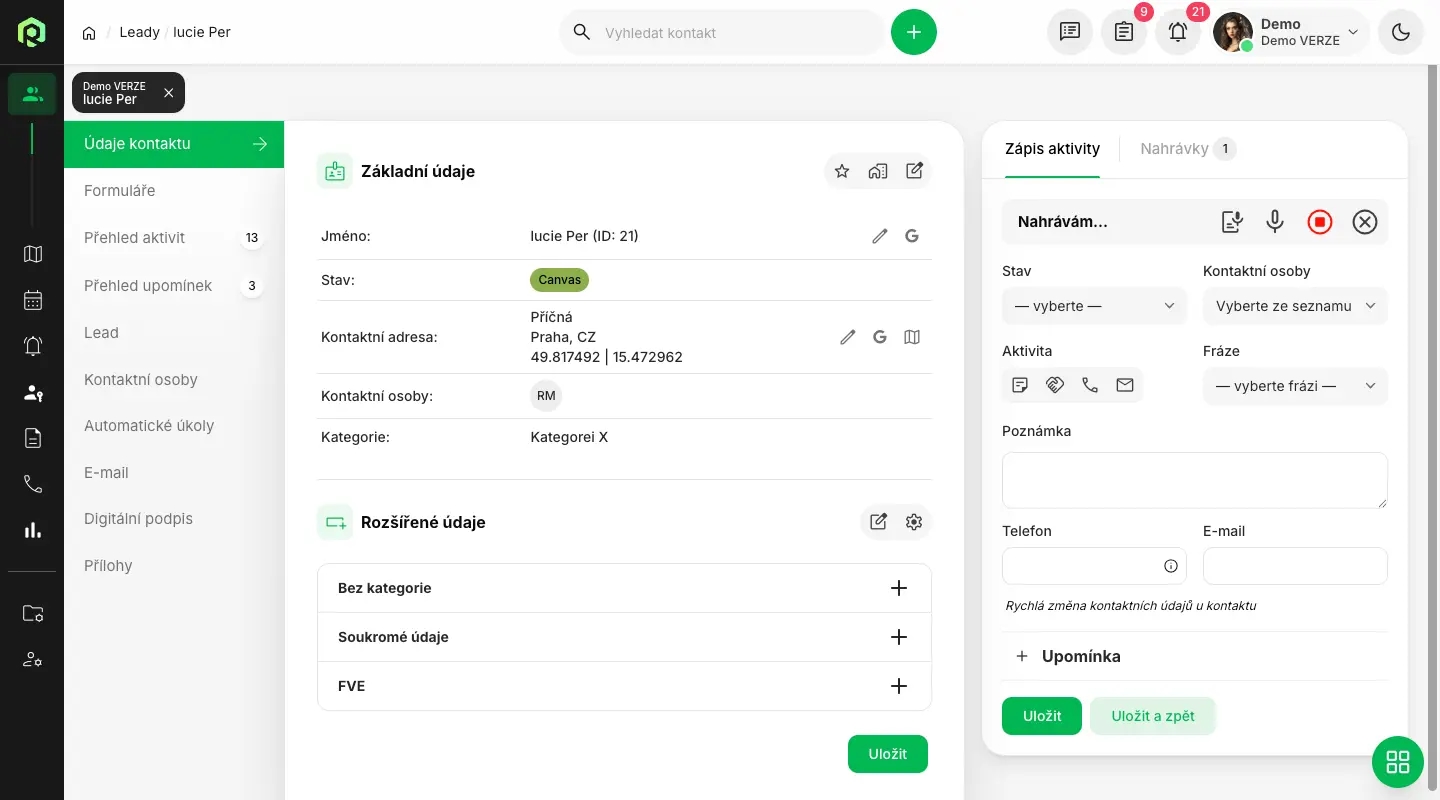
Task: Open the Fráze phrase dropdown
Action: pos(1295,386)
